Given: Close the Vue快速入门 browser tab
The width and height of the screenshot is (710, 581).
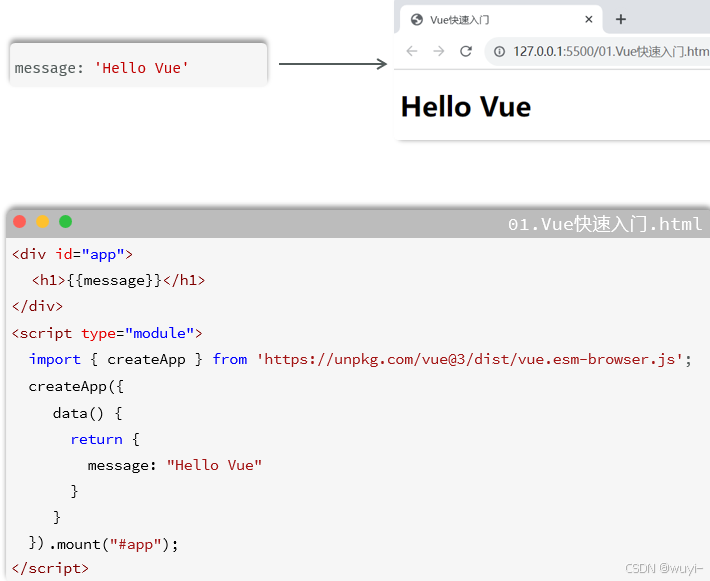Looking at the screenshot, I should point(589,19).
